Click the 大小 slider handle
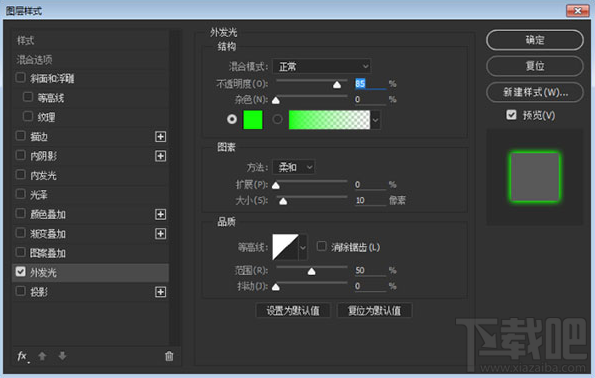 coord(283,202)
